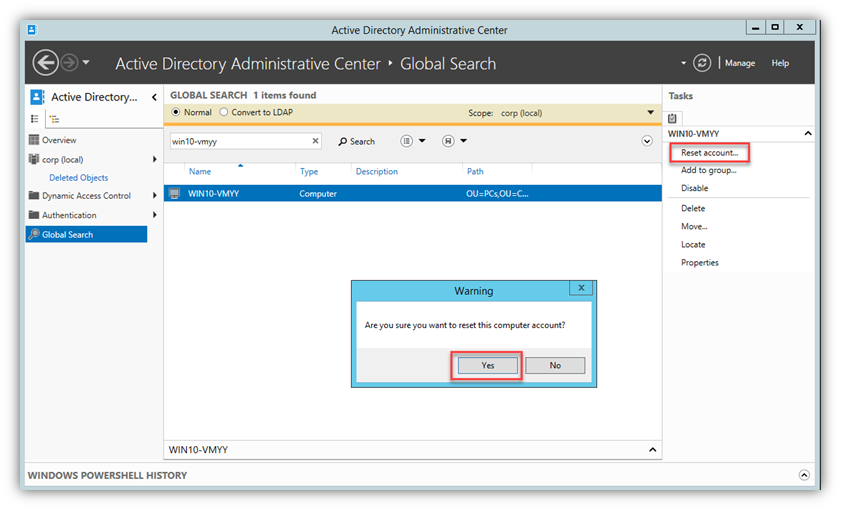Screen dimensions: 841x510
Task: Click the Locate task
Action: coord(693,245)
